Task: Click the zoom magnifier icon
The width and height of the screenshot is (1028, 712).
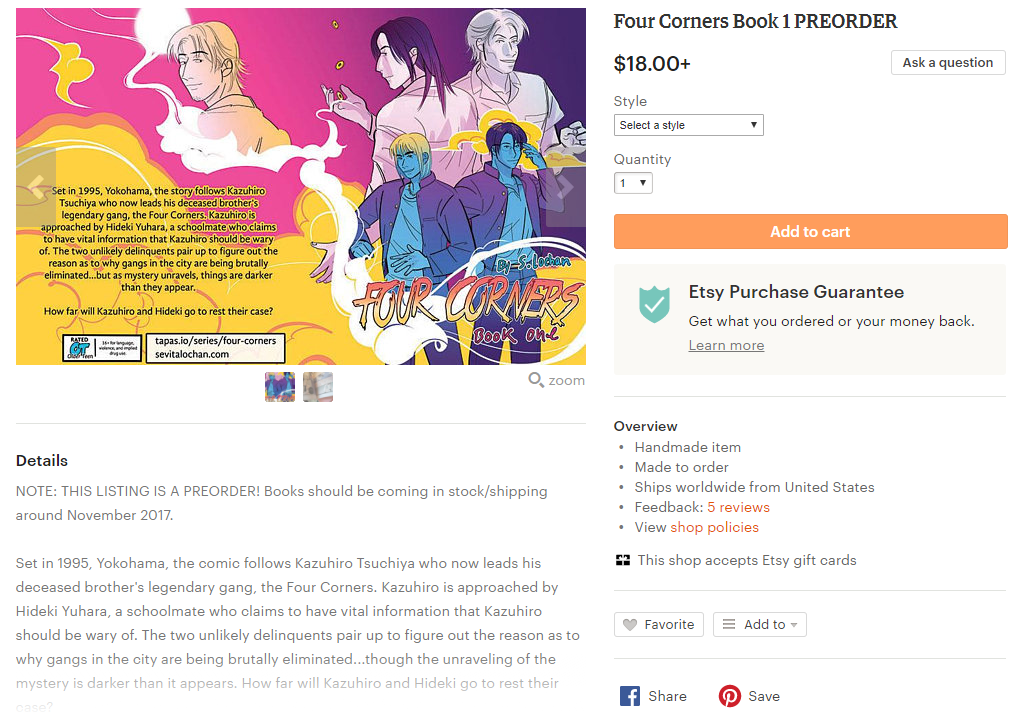Action: [536, 380]
